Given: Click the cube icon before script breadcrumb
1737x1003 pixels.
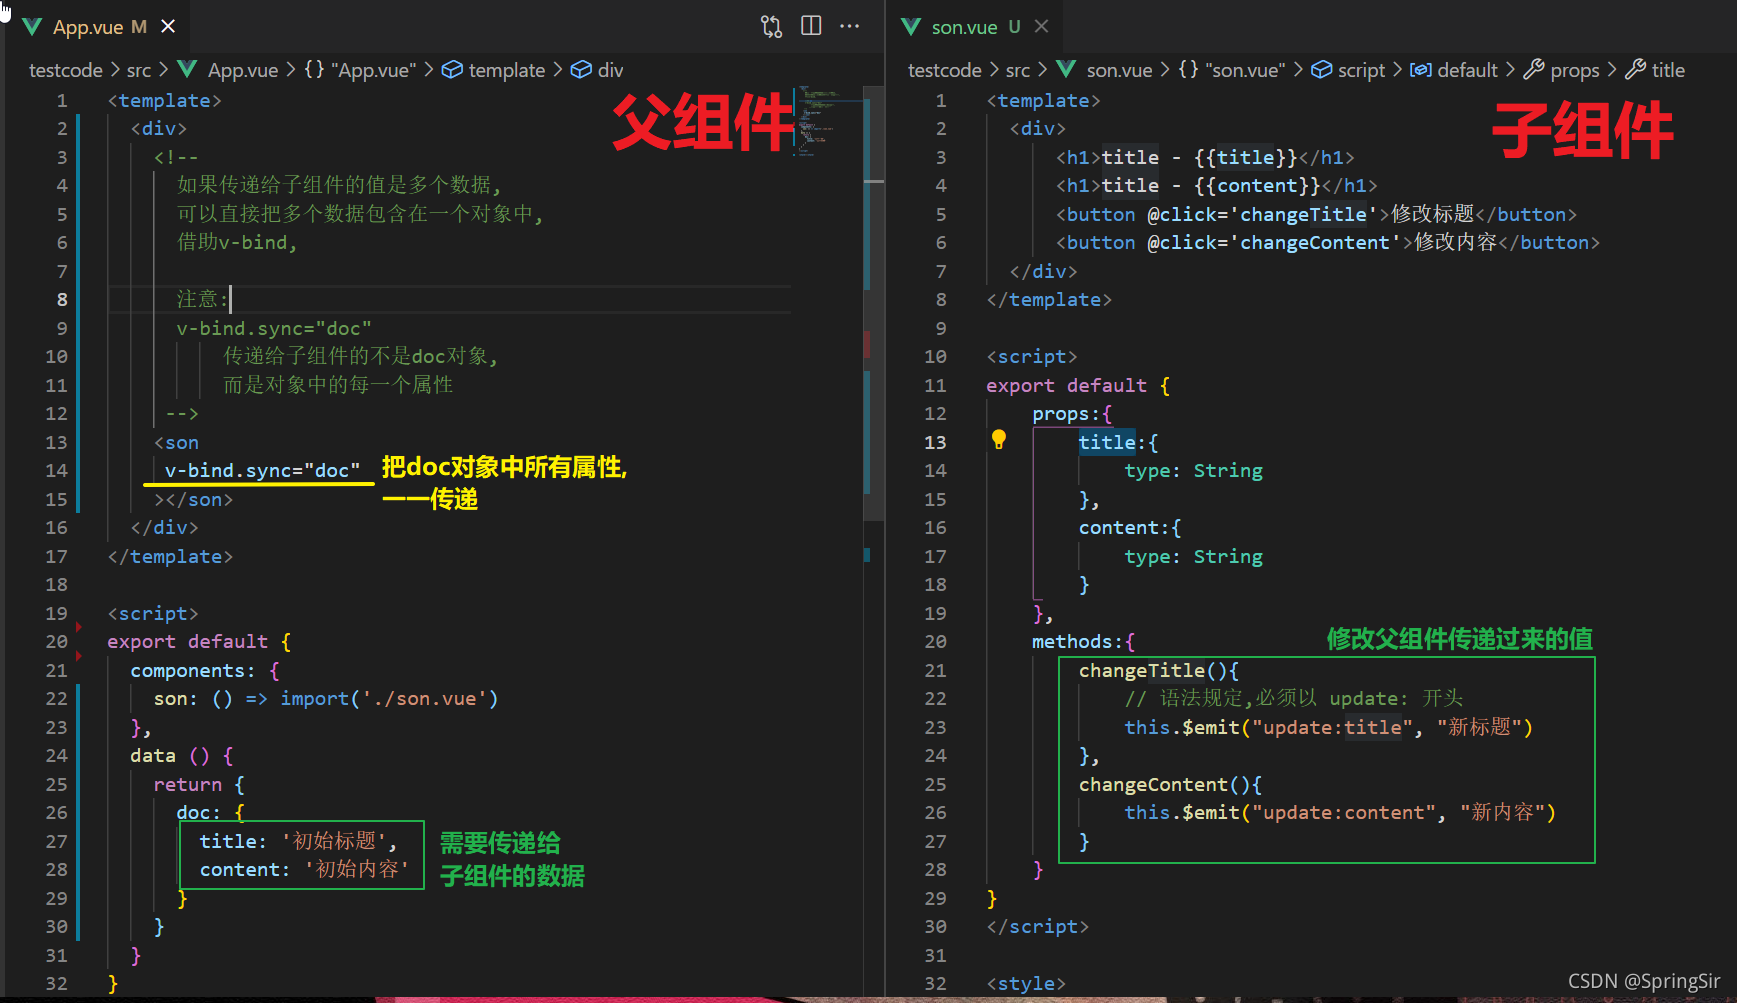Looking at the screenshot, I should click(1322, 70).
